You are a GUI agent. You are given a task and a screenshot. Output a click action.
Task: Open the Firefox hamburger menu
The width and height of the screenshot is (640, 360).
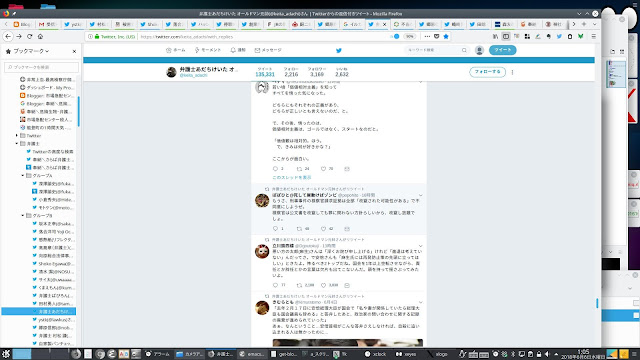[593, 36]
